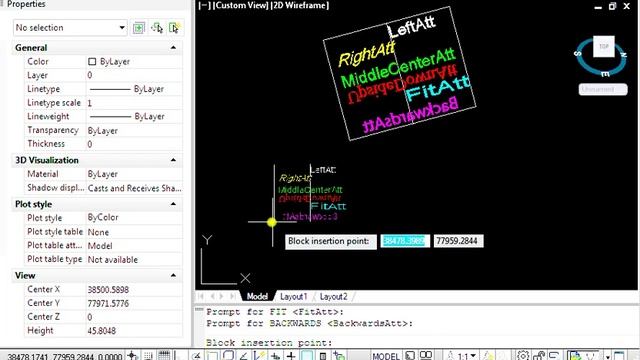The height and width of the screenshot is (360, 640).
Task: Click the command line grip handle
Action: click(x=199, y=310)
